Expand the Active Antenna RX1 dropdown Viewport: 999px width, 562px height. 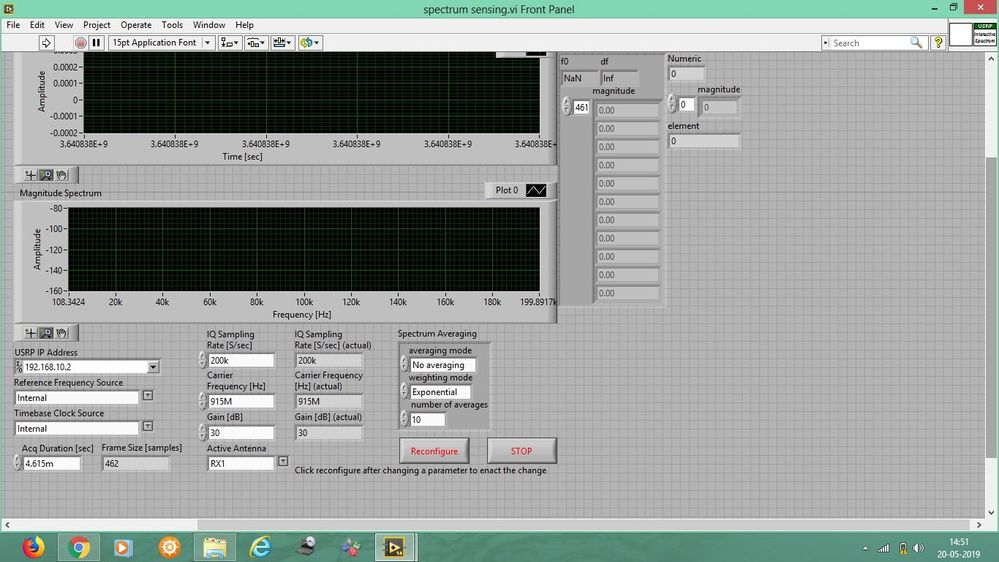tap(283, 462)
